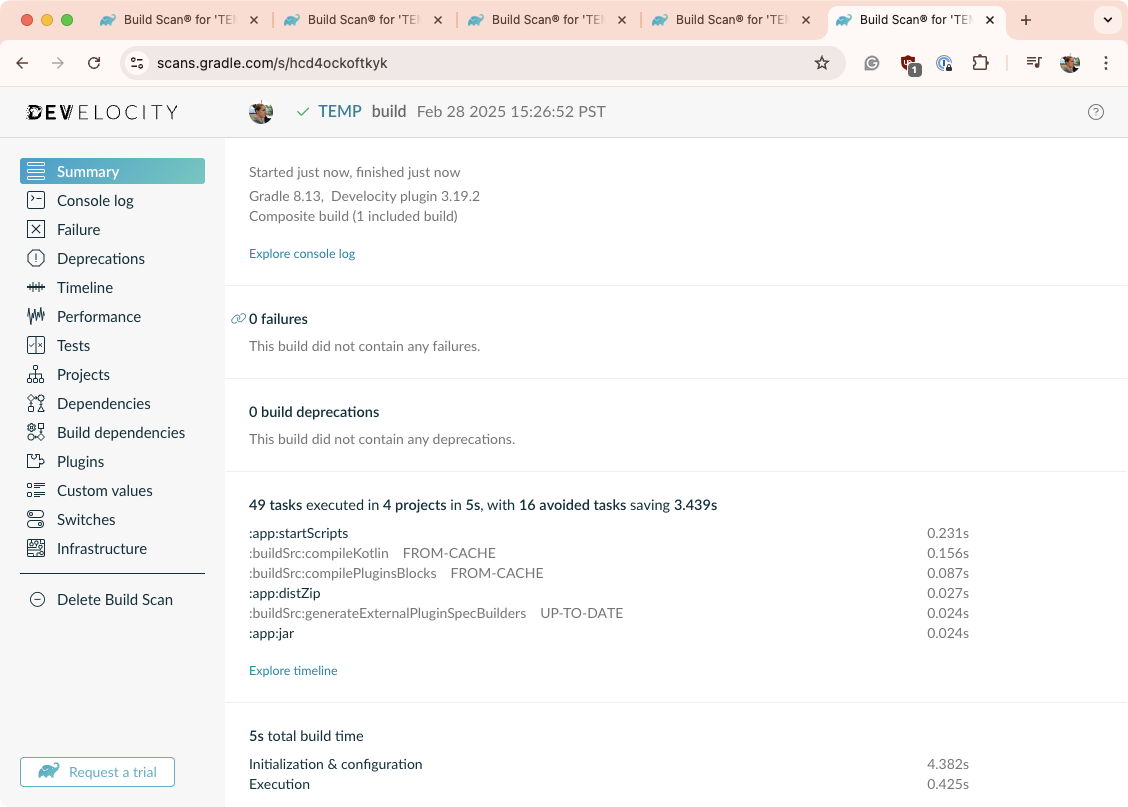
Task: Click the Explore console log link
Action: (x=302, y=254)
